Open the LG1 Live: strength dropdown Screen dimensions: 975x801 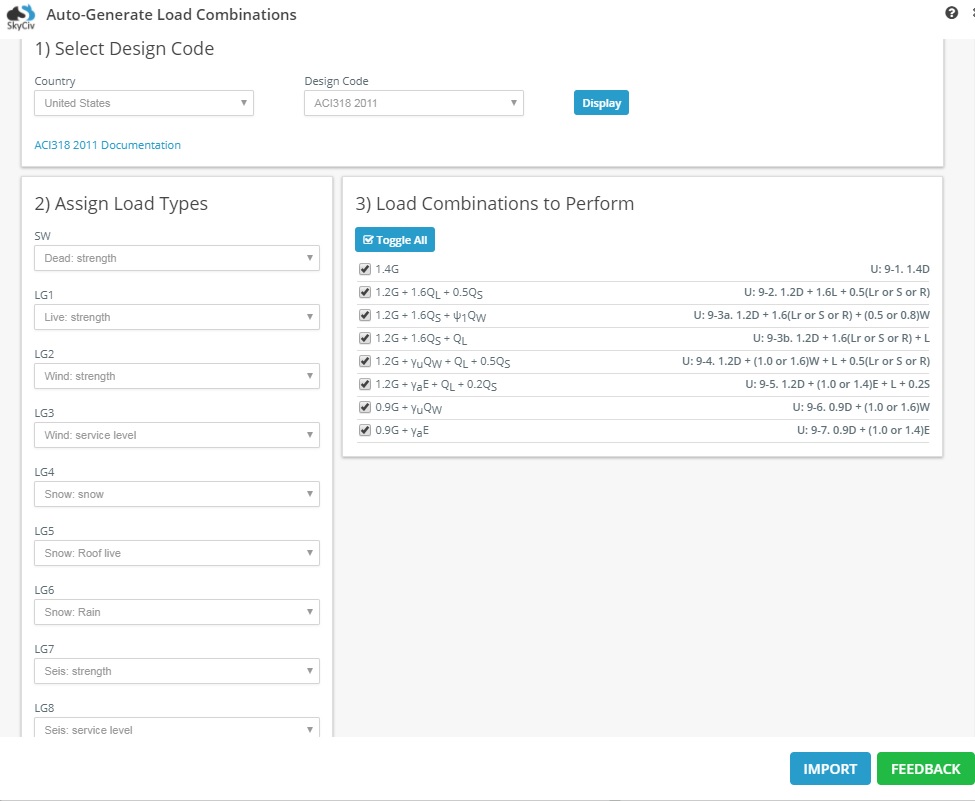177,317
